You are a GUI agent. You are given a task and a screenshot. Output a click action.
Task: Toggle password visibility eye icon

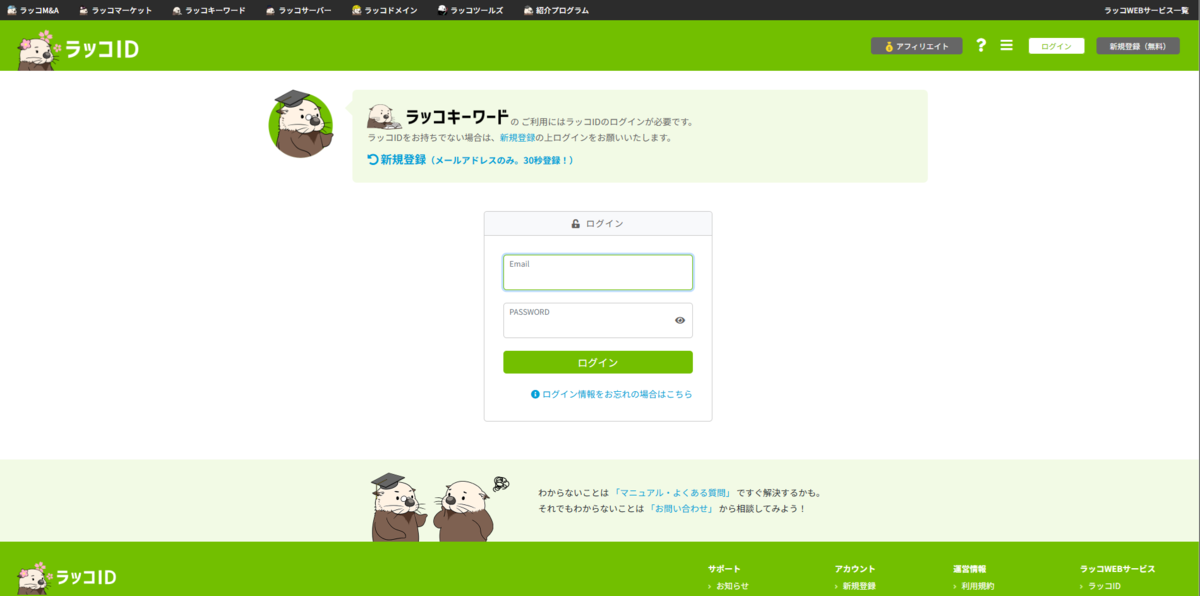[x=680, y=321]
